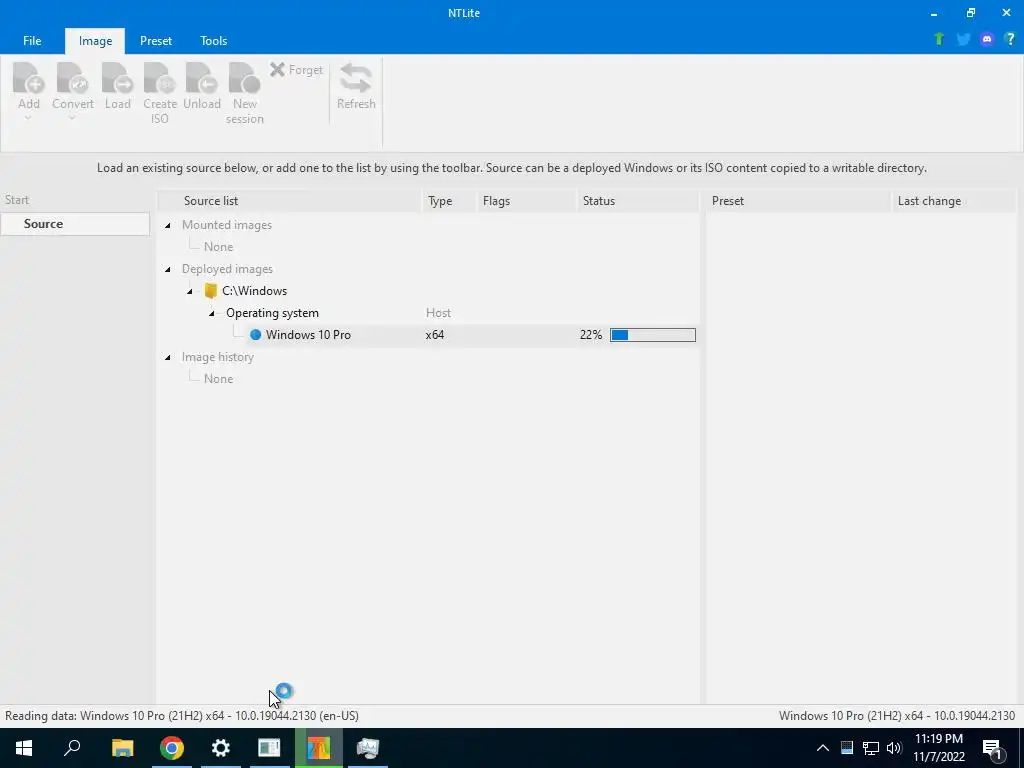Open the File menu tab

(x=32, y=40)
